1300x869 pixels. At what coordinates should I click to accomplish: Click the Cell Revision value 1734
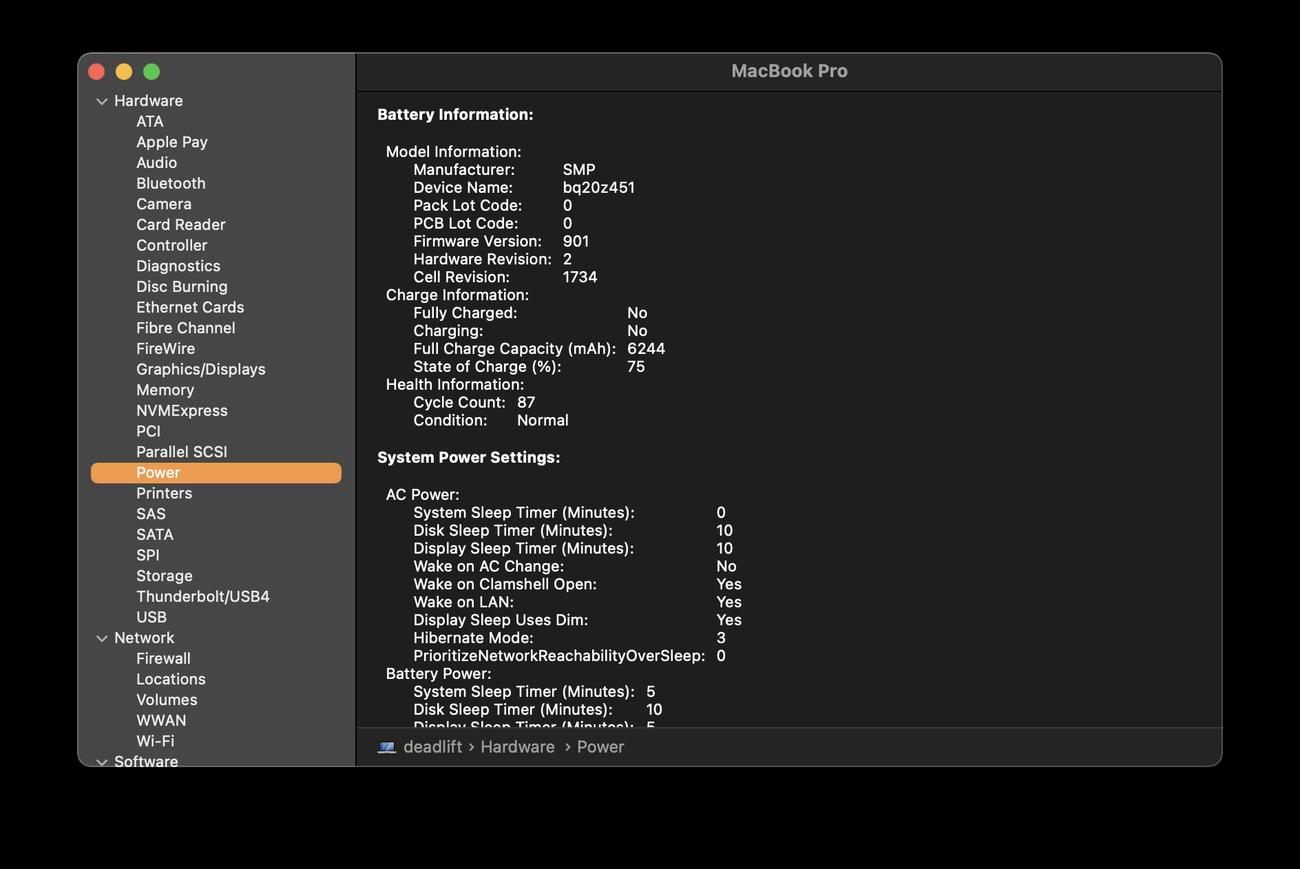tap(580, 278)
